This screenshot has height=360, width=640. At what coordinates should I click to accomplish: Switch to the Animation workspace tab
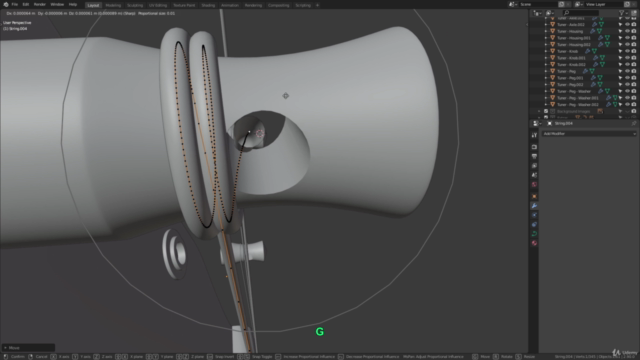click(x=230, y=5)
